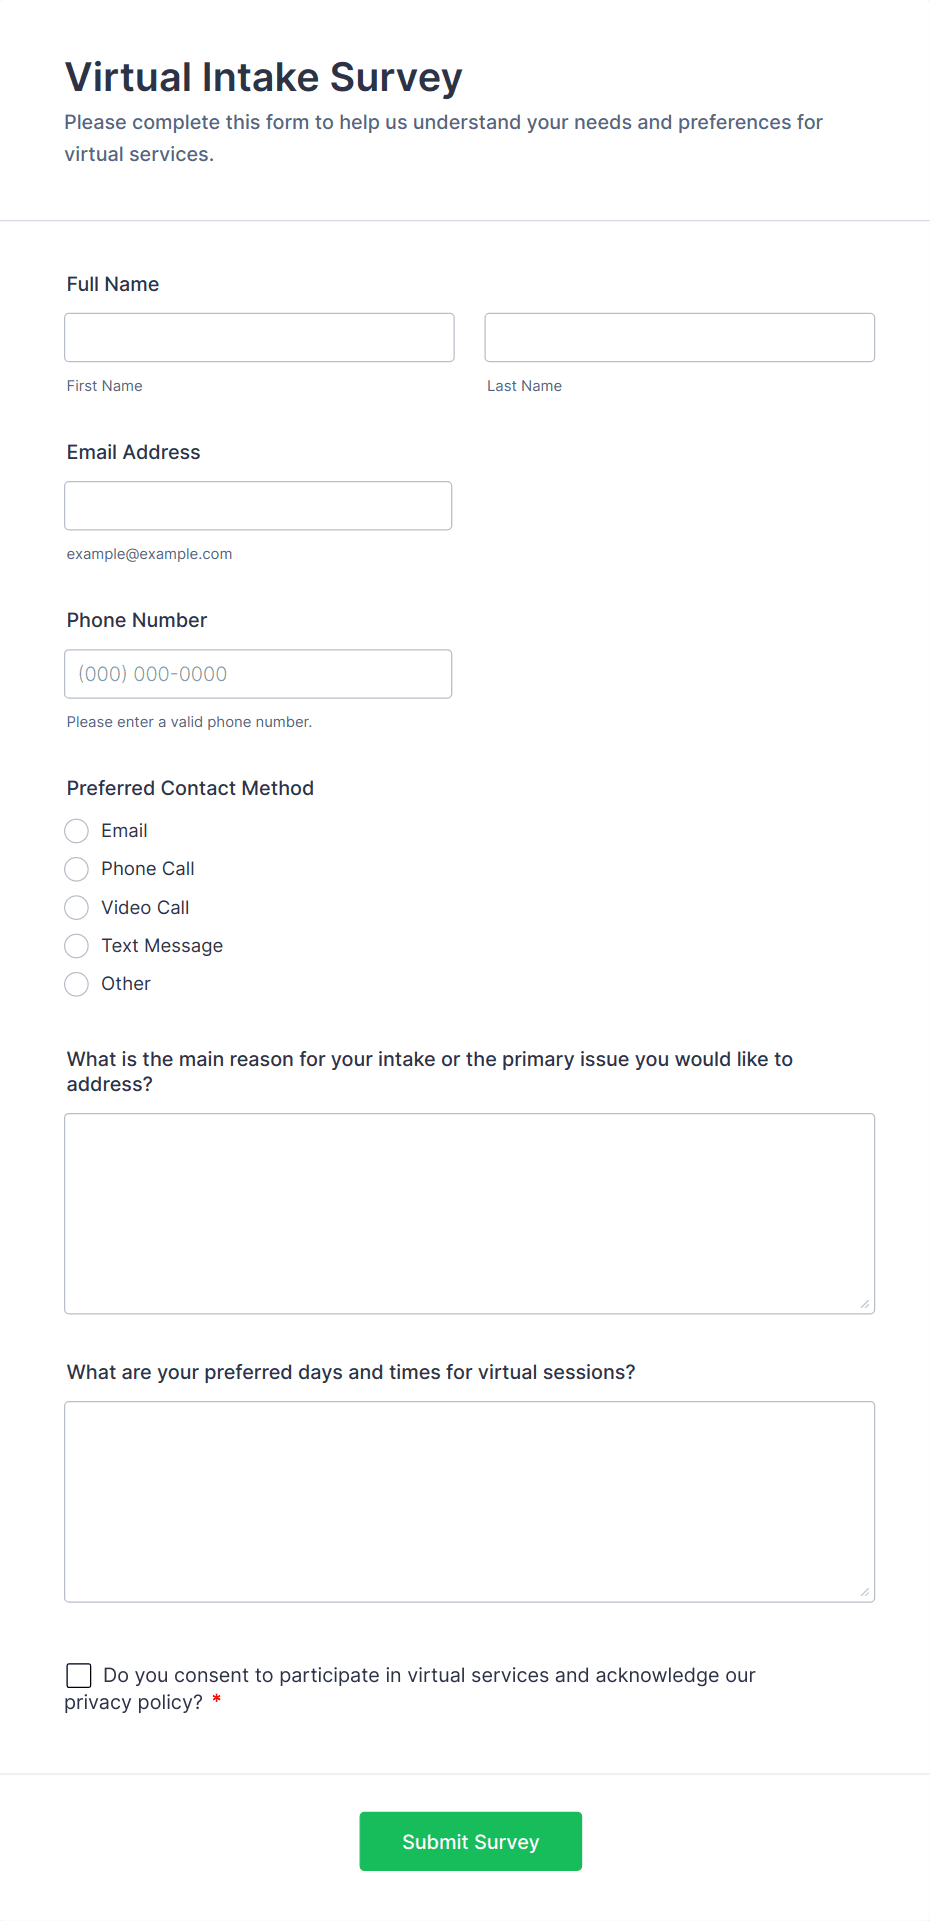The height and width of the screenshot is (1921, 930).
Task: Click the Email Address text field
Action: click(x=258, y=506)
